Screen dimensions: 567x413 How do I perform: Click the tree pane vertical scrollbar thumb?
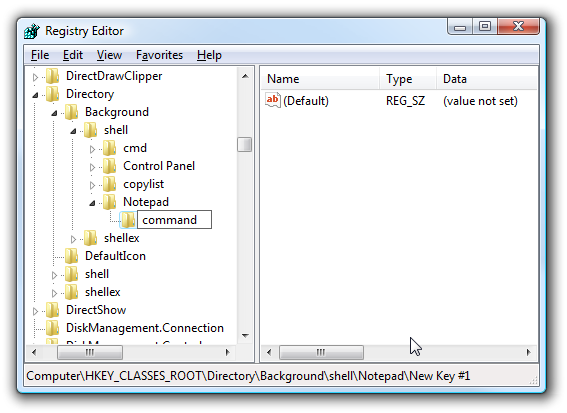click(245, 144)
